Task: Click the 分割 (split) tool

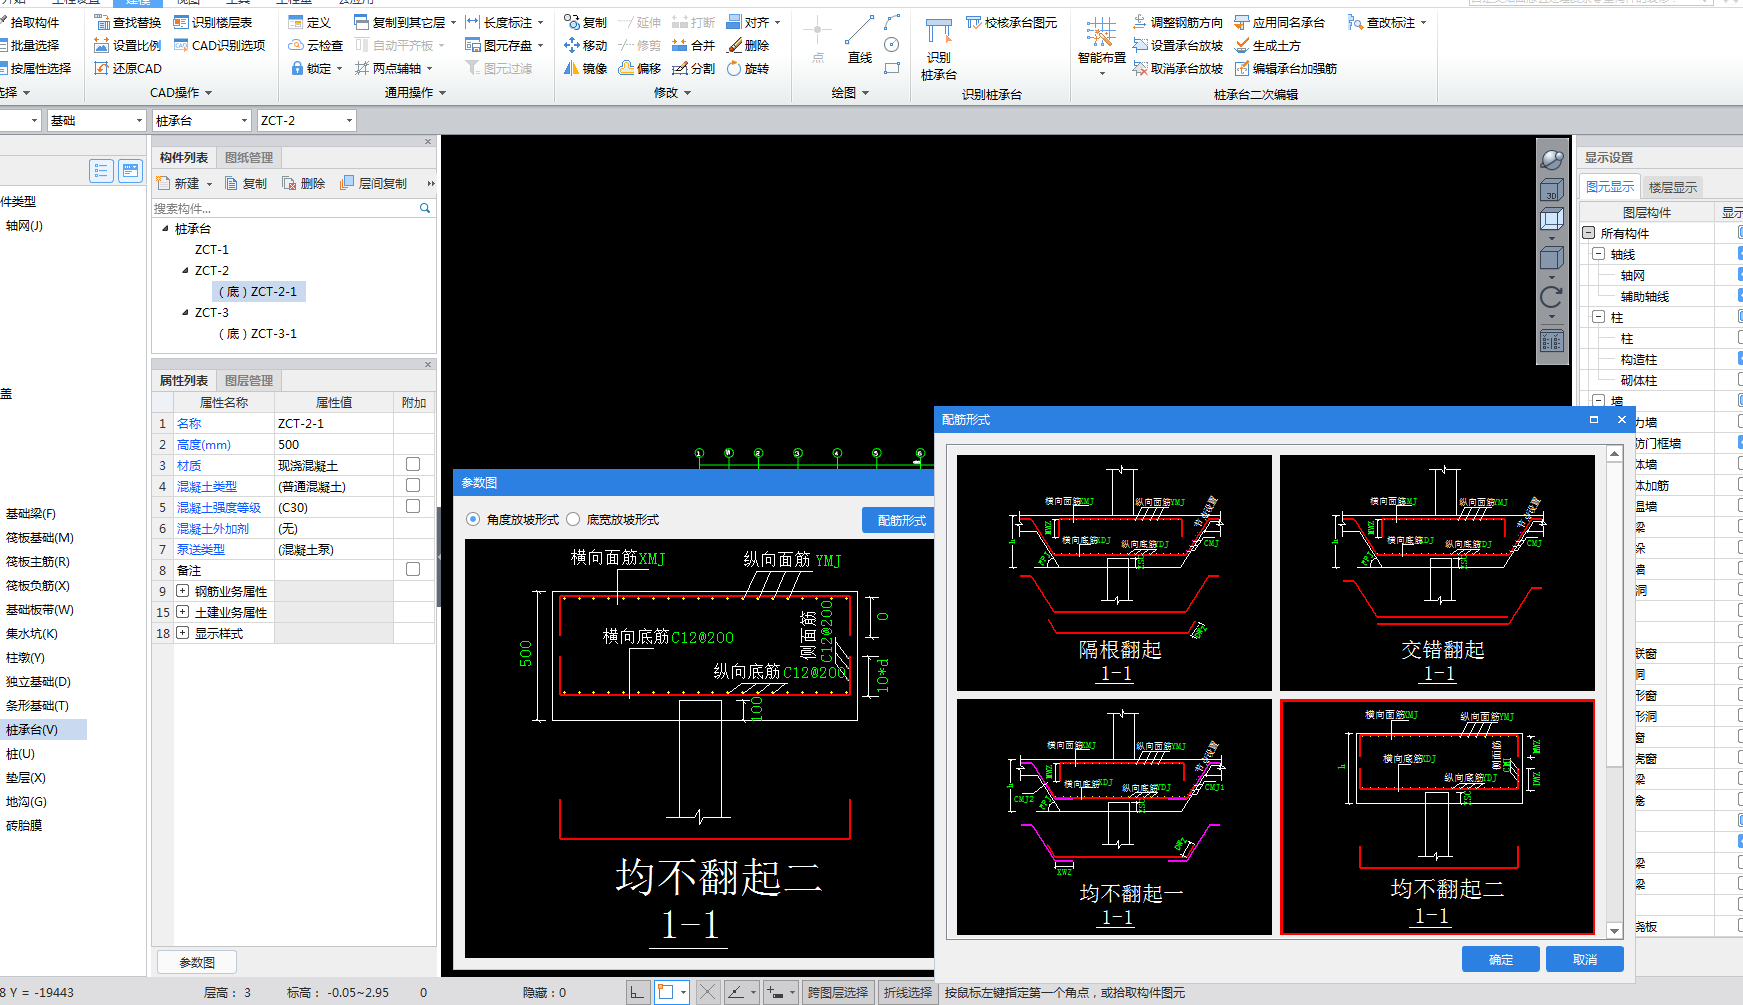Action: pos(694,68)
